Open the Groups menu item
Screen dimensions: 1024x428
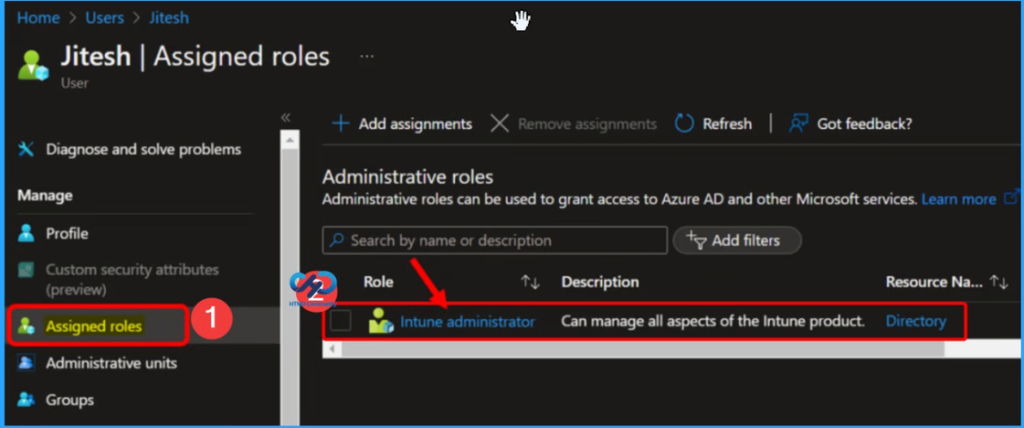tap(69, 399)
